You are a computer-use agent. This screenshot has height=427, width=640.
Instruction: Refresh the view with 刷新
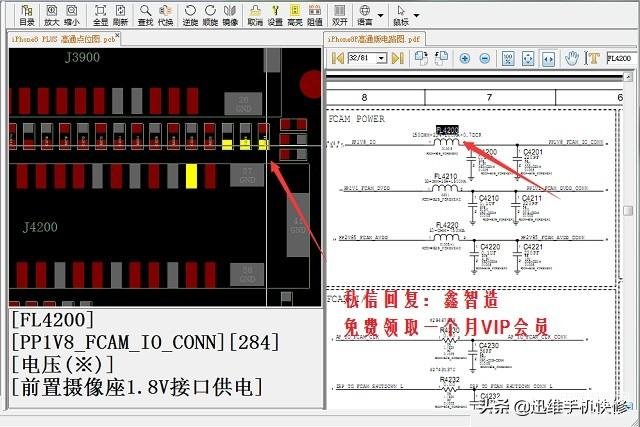120,16
